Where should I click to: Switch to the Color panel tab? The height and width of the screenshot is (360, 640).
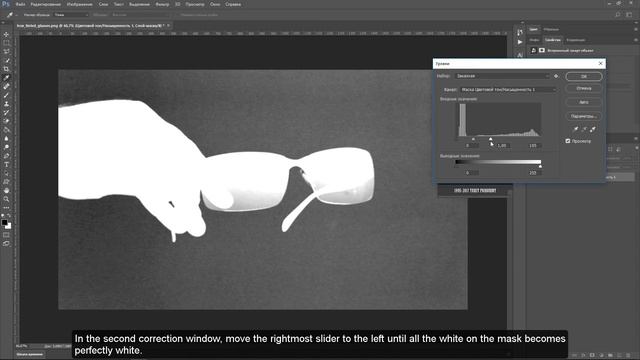pyautogui.click(x=533, y=29)
